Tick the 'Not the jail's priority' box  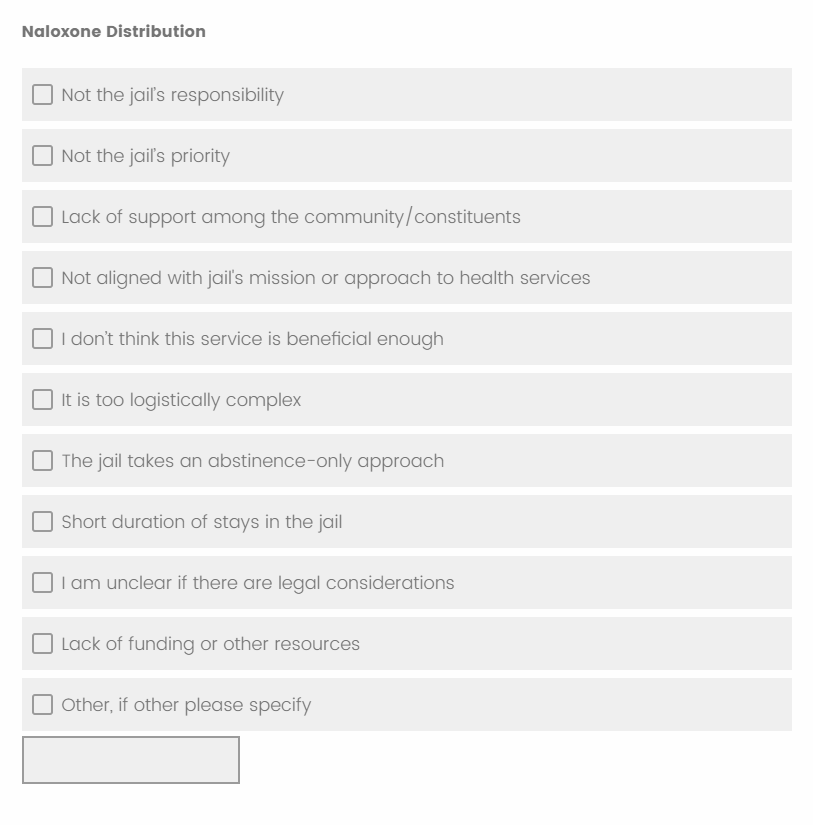tap(42, 156)
